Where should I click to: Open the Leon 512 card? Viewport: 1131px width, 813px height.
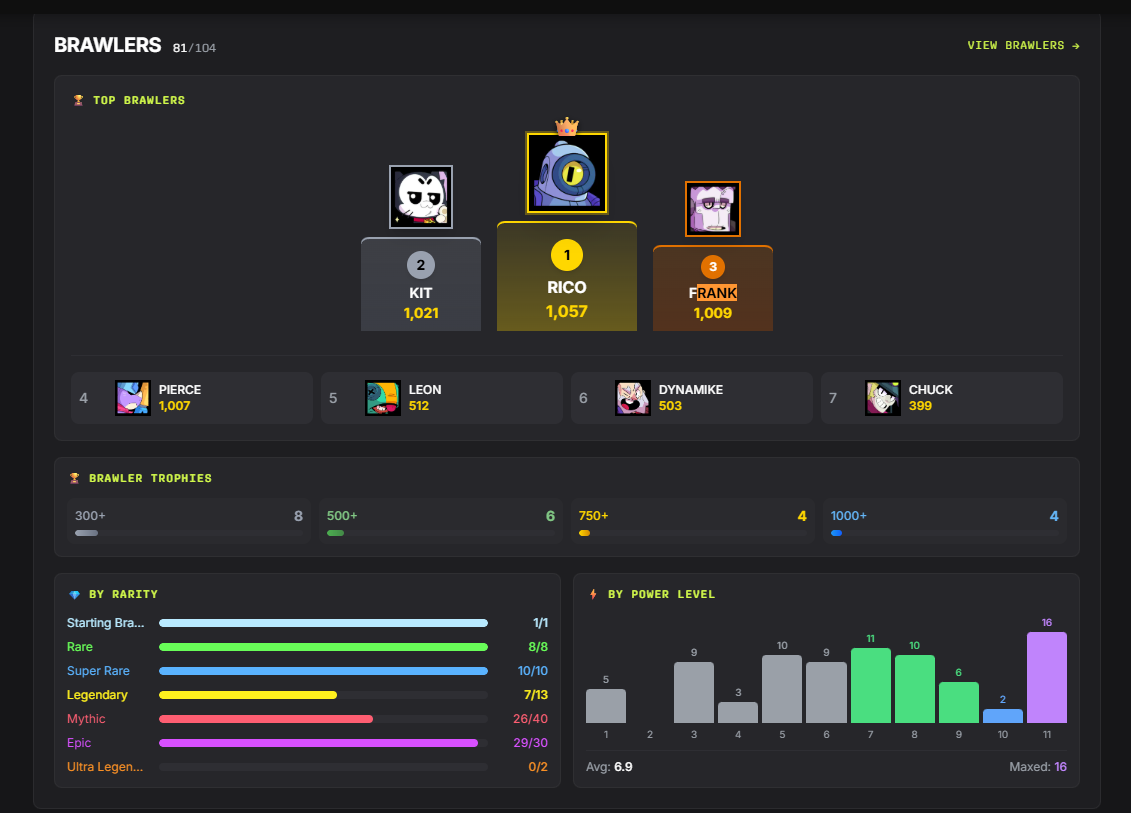[x=442, y=398]
